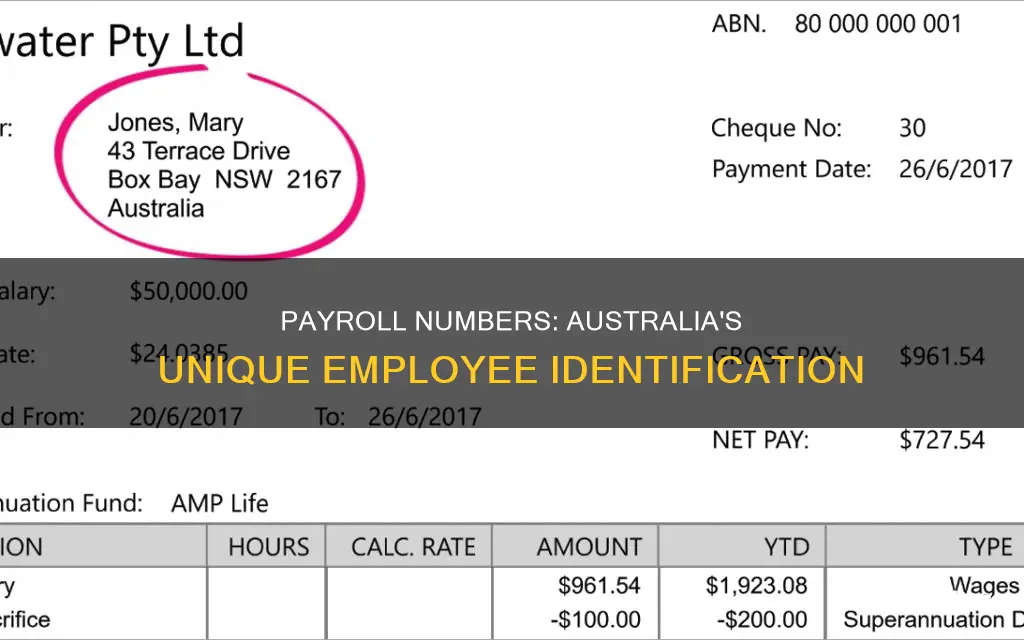Click the period start date 20/6/2017

185,417
